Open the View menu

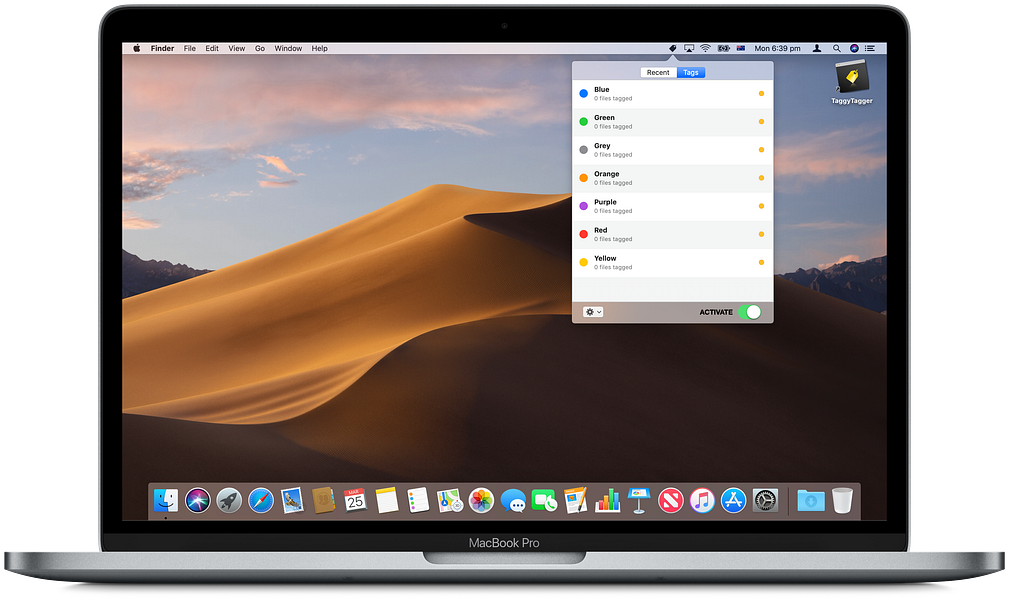[237, 48]
